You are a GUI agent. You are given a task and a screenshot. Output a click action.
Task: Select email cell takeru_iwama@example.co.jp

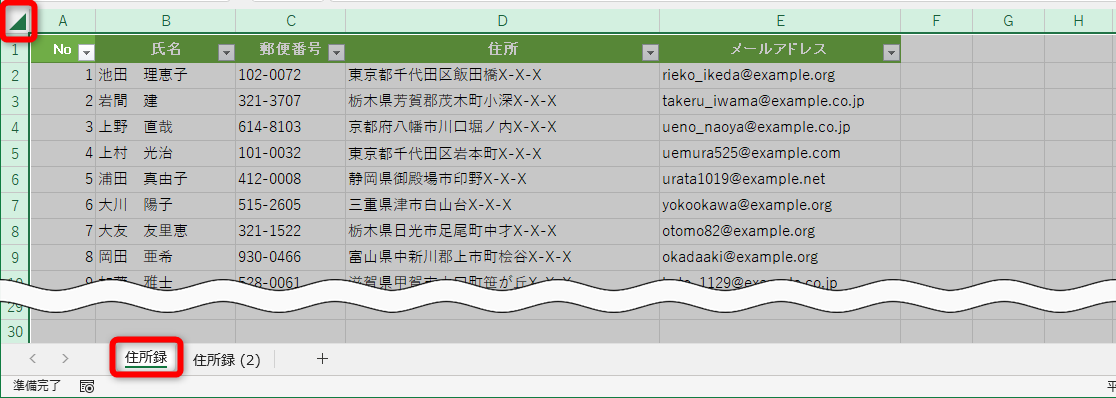(x=780, y=102)
